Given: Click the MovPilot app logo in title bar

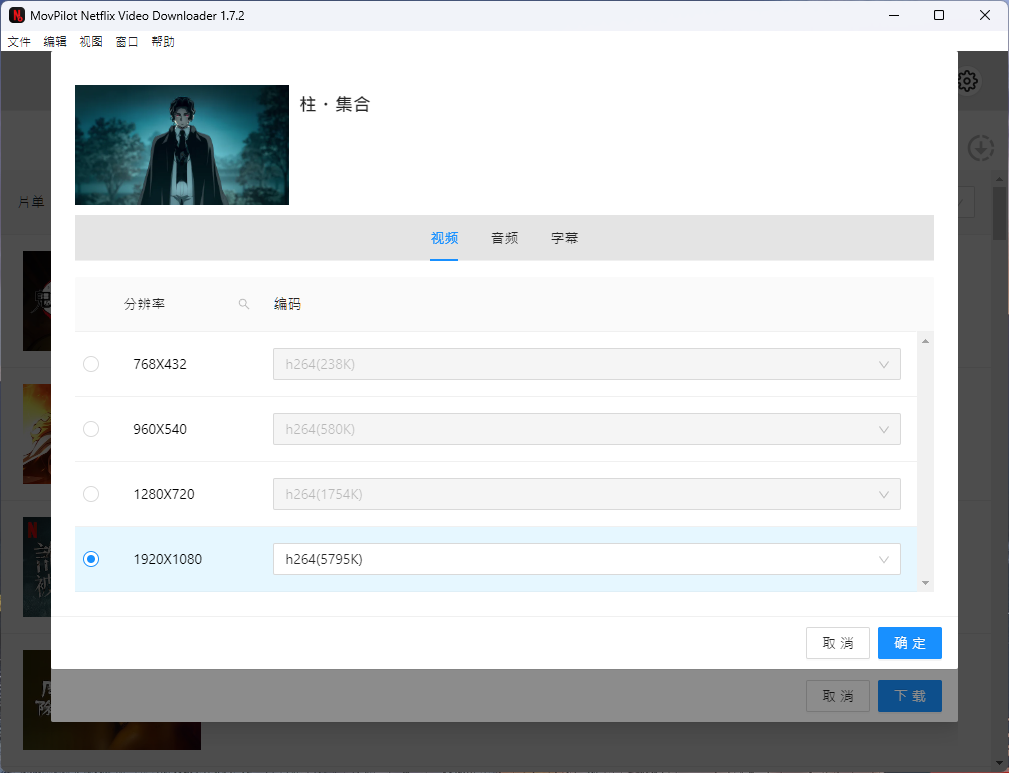Looking at the screenshot, I should tap(16, 15).
